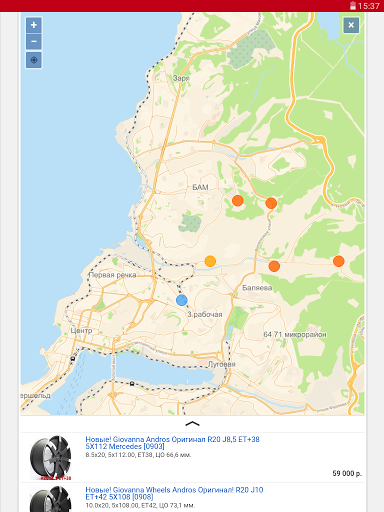Viewport: 384px width, 512px height.
Task: Close the map view with X button
Action: pos(351,25)
